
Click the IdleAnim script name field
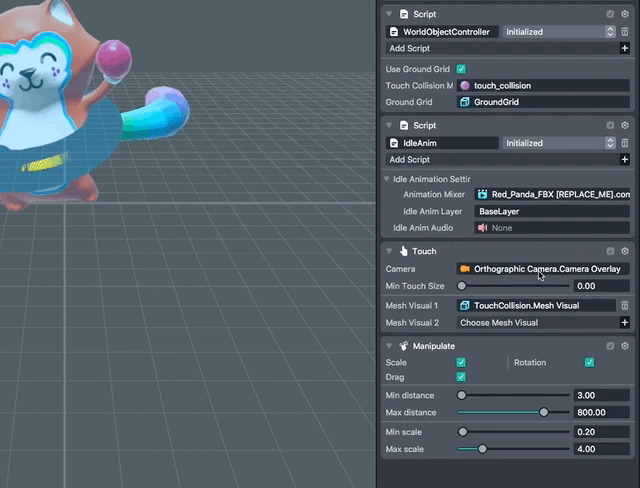442,143
